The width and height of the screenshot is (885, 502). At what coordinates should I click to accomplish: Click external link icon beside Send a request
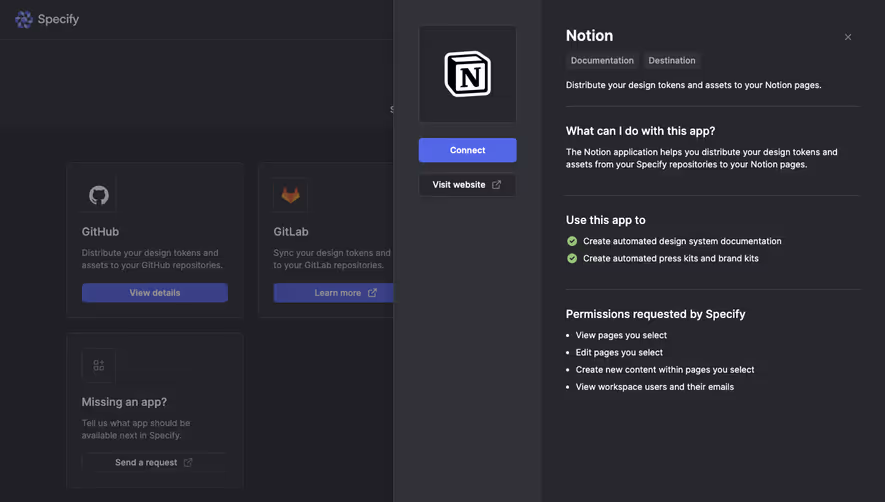[x=188, y=462]
